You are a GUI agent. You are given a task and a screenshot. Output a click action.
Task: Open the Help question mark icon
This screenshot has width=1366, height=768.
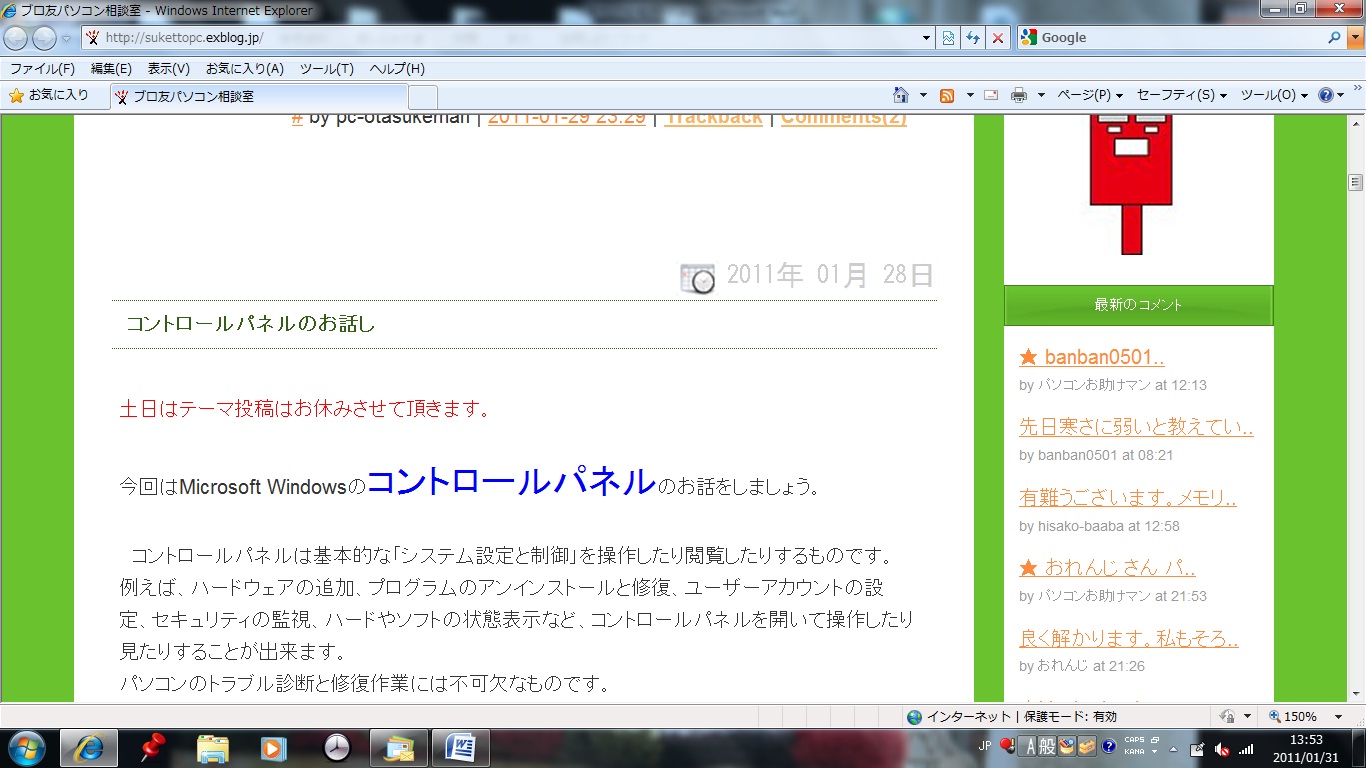point(1326,95)
